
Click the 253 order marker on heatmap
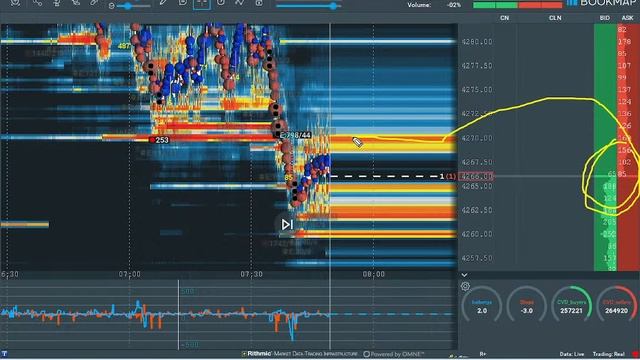159,140
